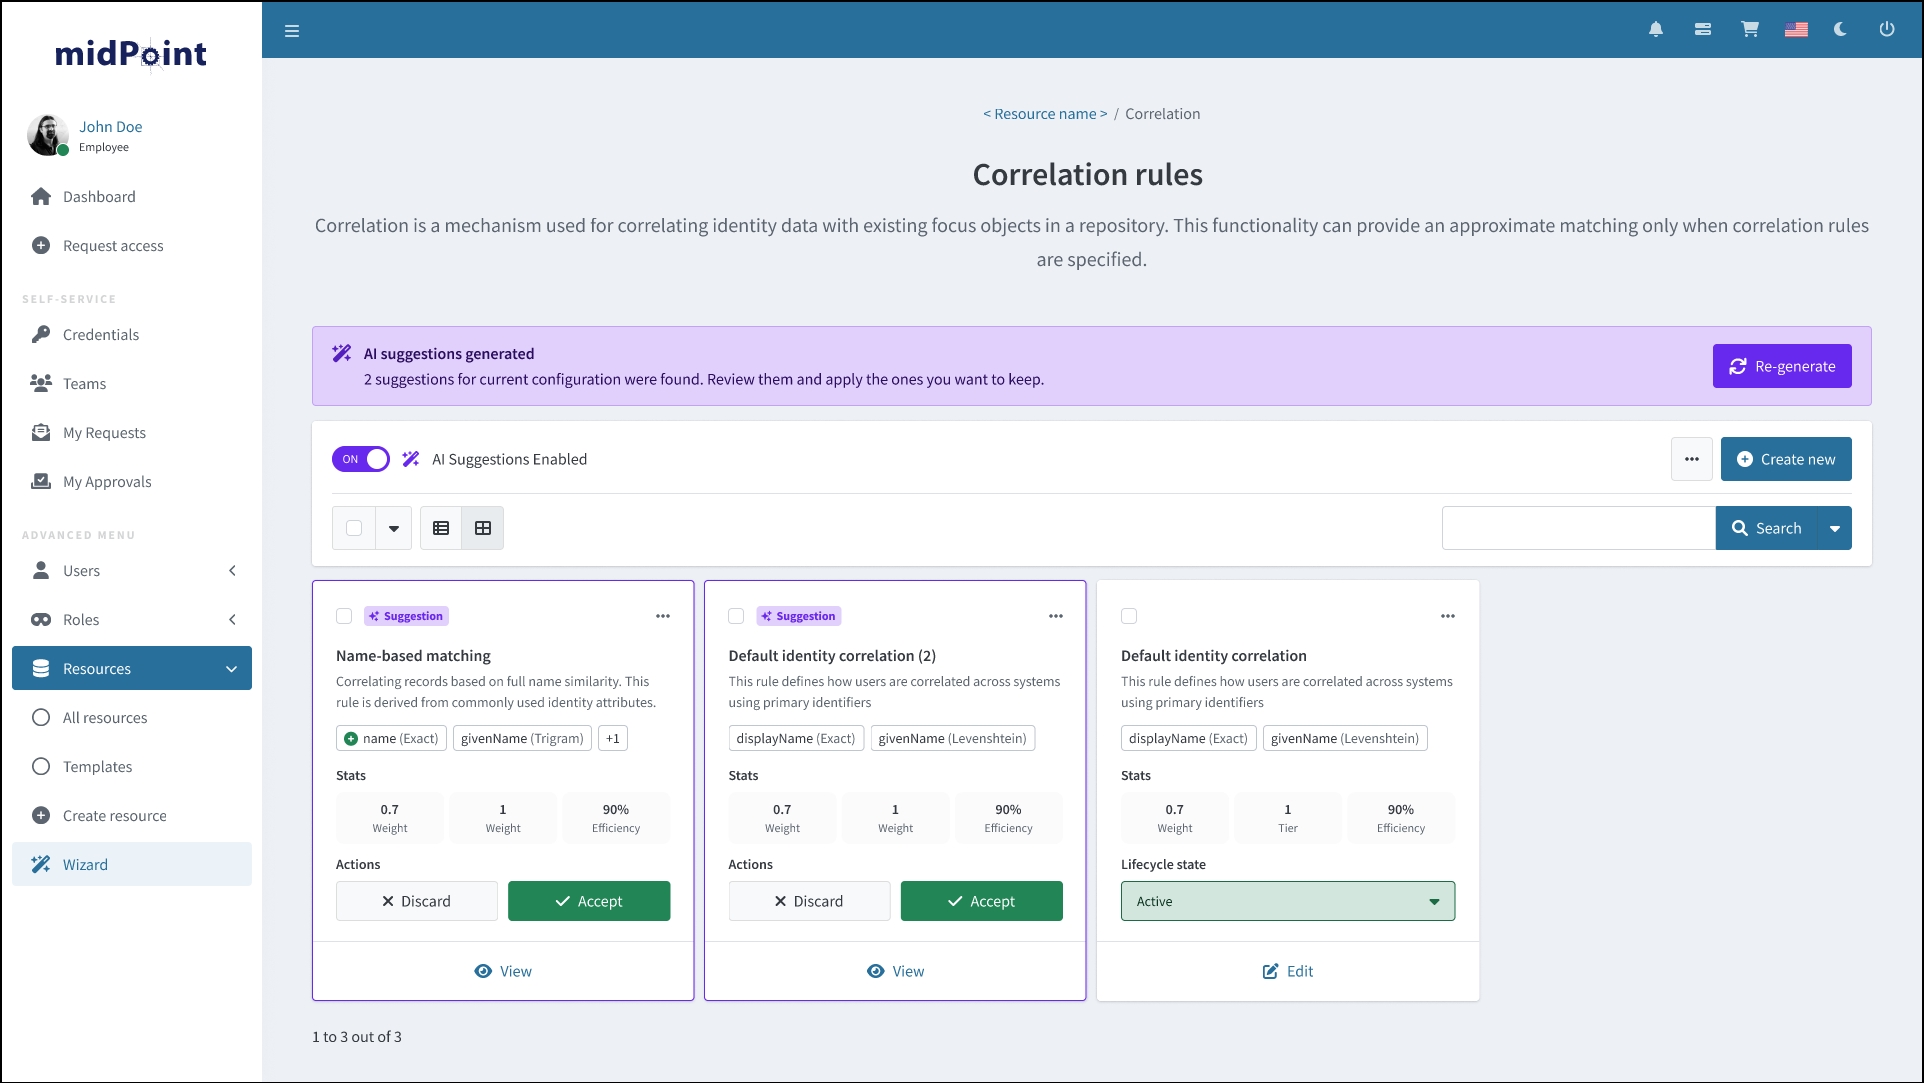Switch to tile grid view icon
This screenshot has height=1083, width=1924.
[x=483, y=528]
